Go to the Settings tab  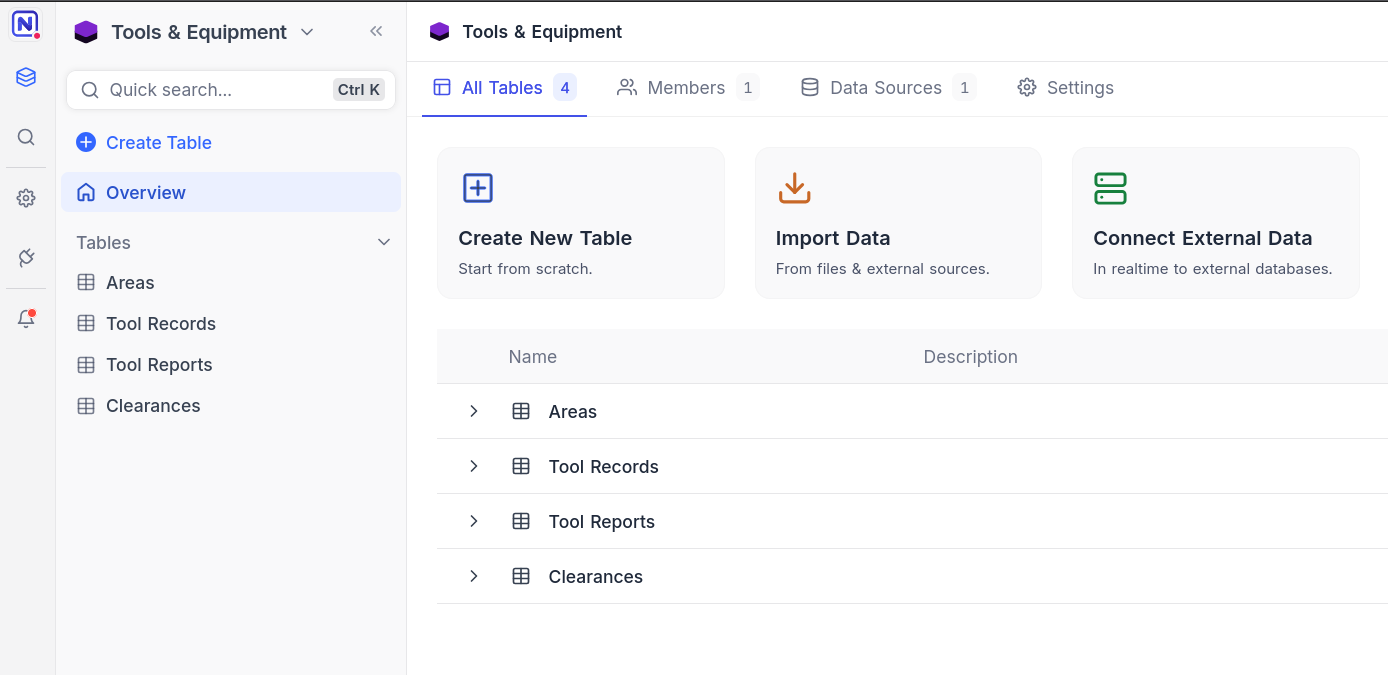(x=1066, y=88)
